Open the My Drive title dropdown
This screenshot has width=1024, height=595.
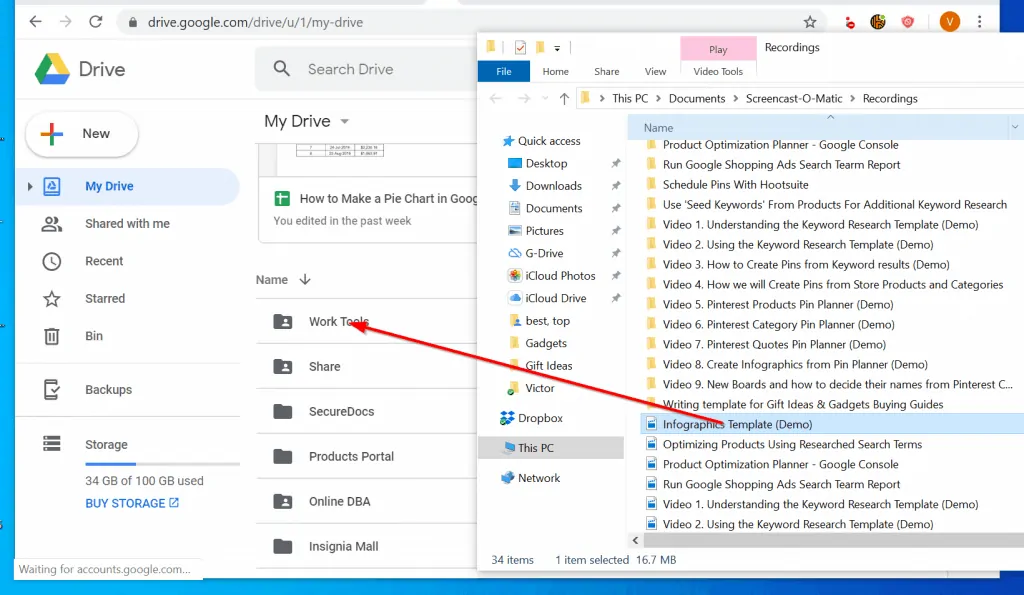pyautogui.click(x=345, y=121)
